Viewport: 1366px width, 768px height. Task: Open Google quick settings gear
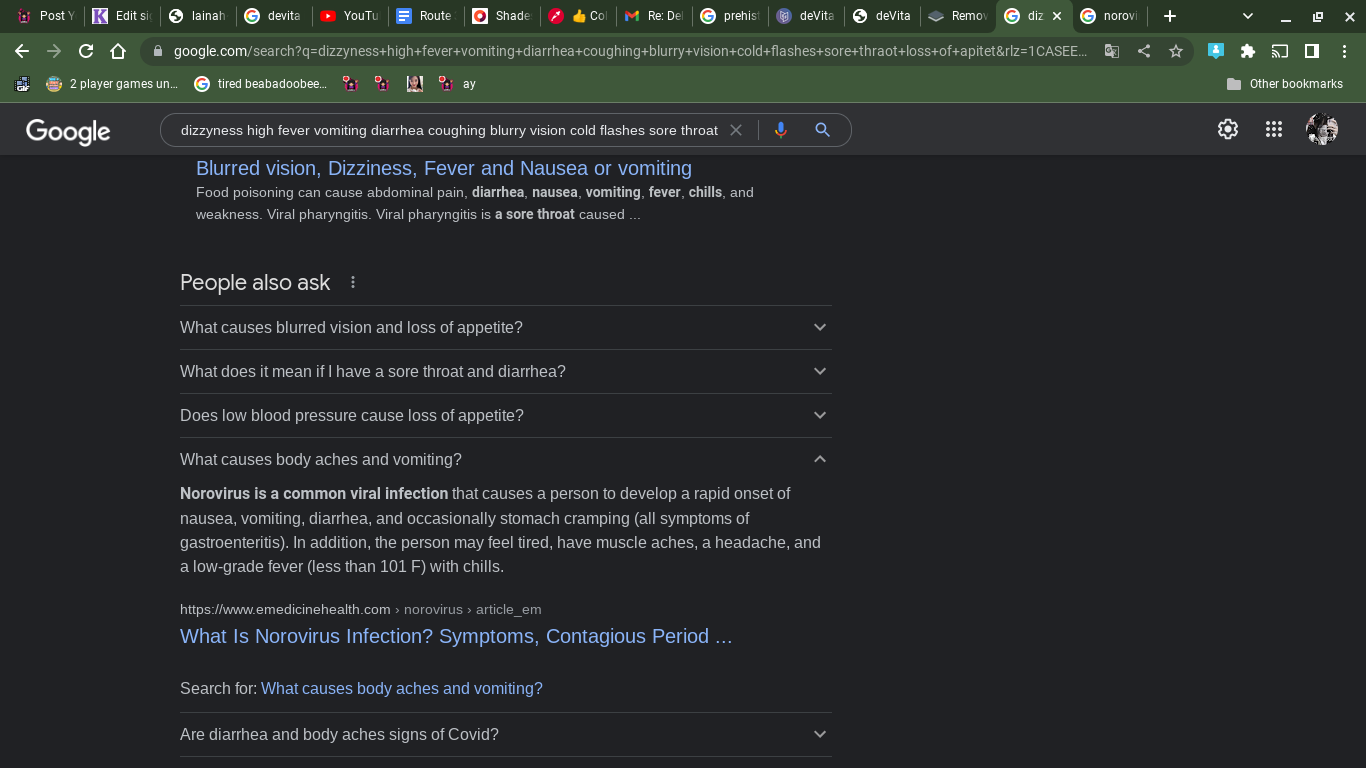[x=1228, y=129]
